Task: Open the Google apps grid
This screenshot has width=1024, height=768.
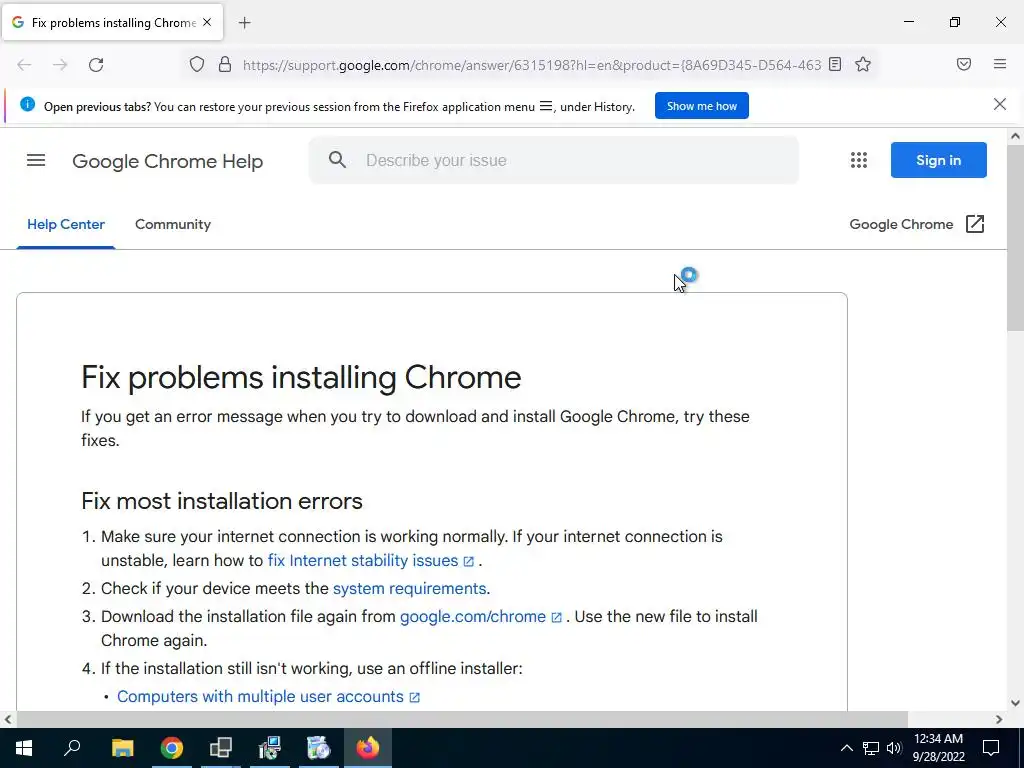Action: 859,160
